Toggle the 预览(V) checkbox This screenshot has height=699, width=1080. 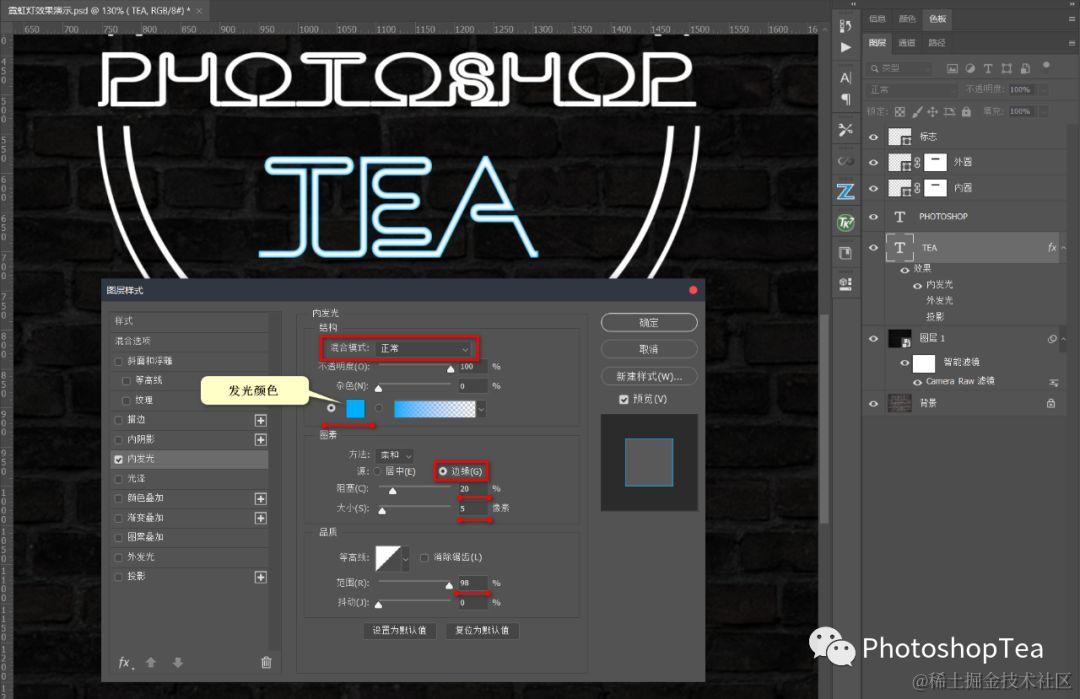(623, 399)
